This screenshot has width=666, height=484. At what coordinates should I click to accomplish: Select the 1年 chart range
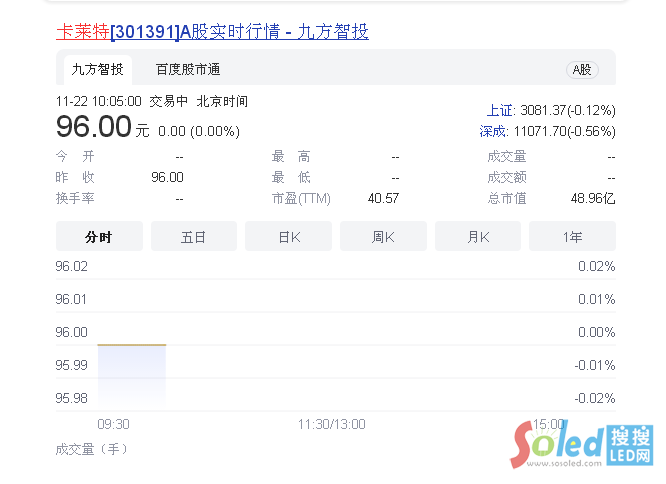coord(572,237)
